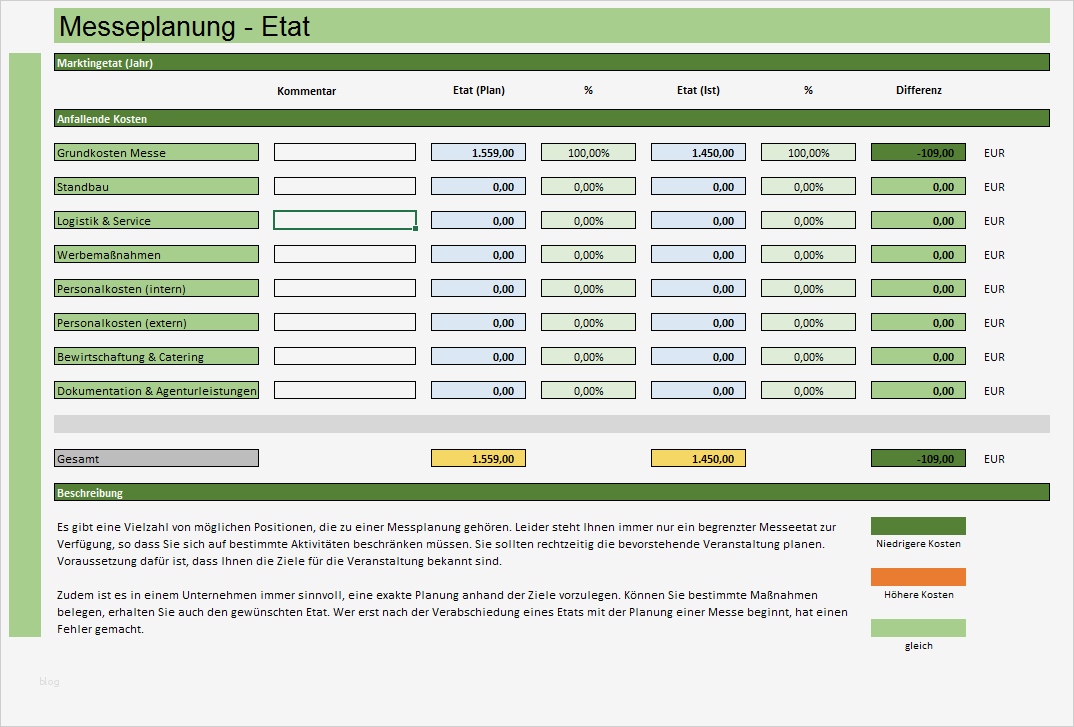The image size is (1074, 727).
Task: Click the Grundkosten Messe comment field
Action: (x=345, y=152)
